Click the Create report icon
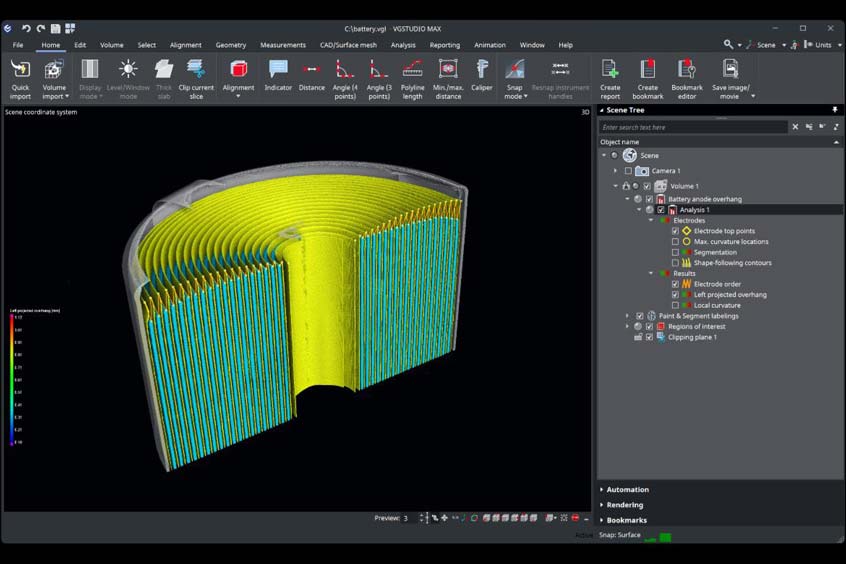846x564 pixels. 610,70
